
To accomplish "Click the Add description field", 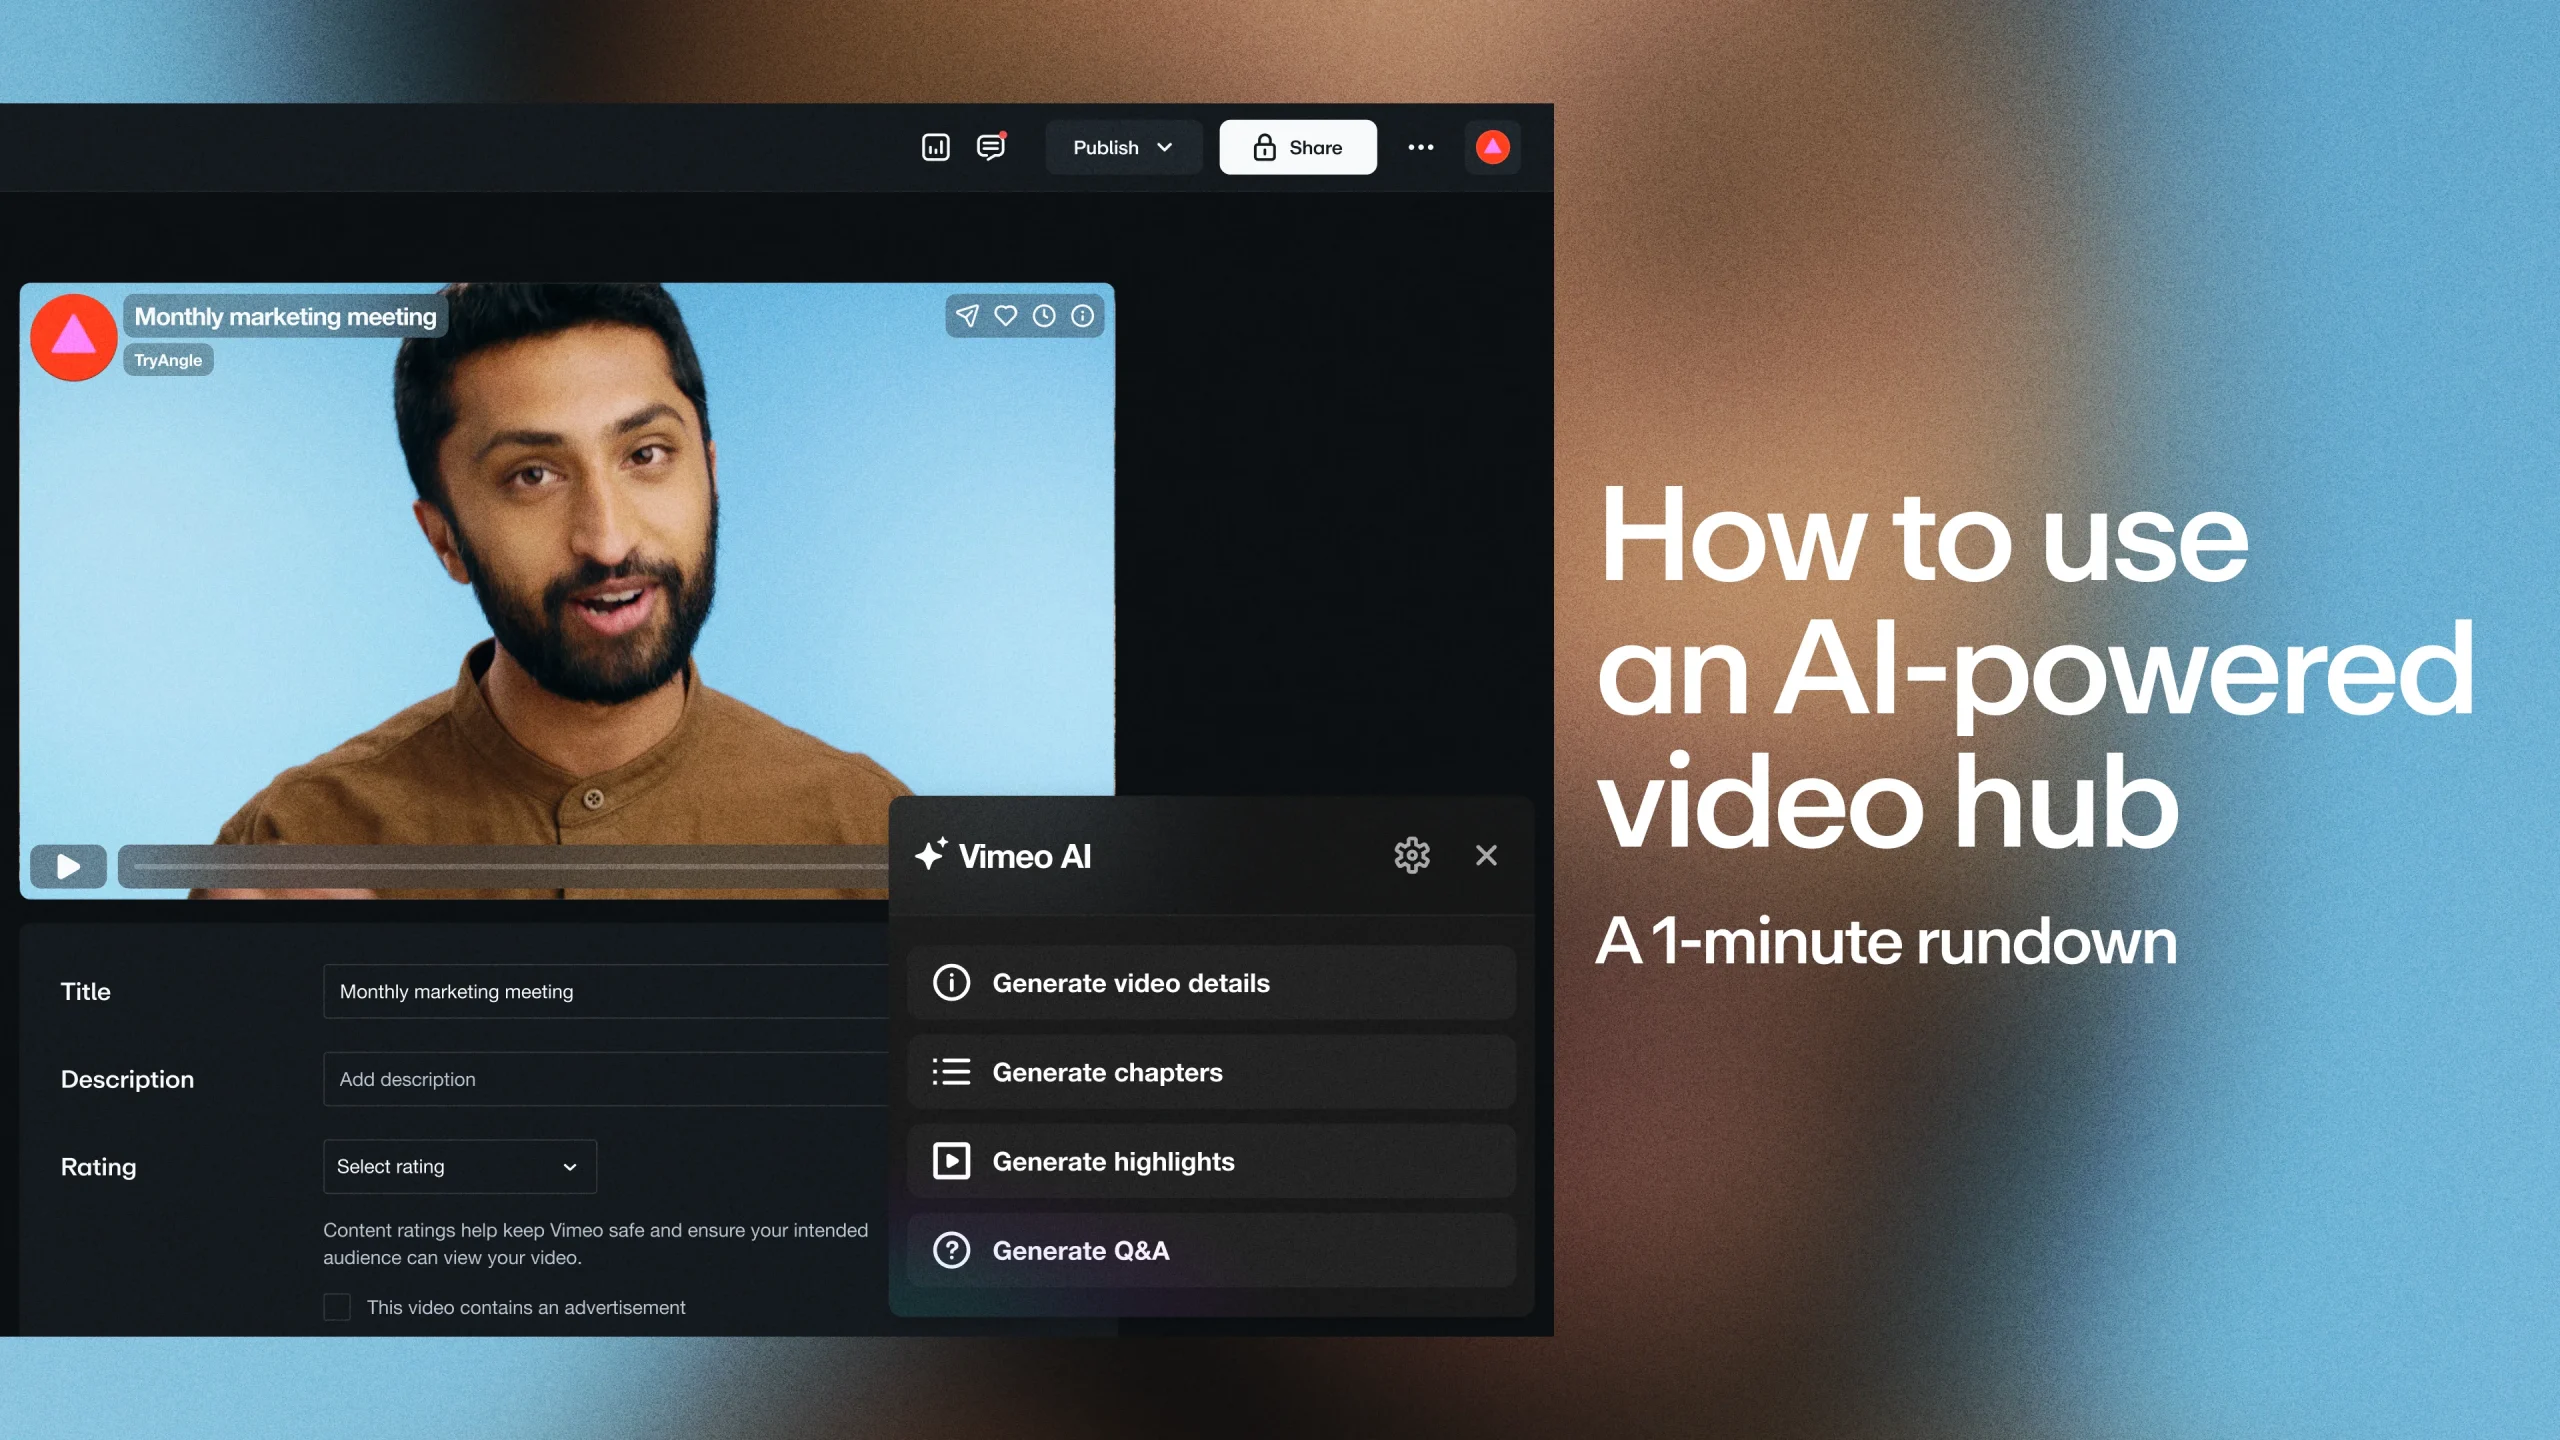I will point(606,1079).
